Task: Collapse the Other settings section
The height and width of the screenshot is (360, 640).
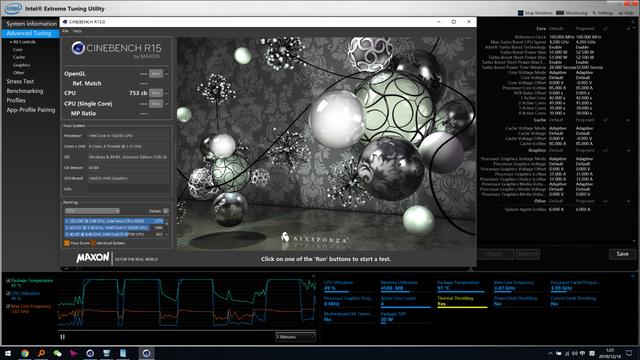Action: [628, 201]
